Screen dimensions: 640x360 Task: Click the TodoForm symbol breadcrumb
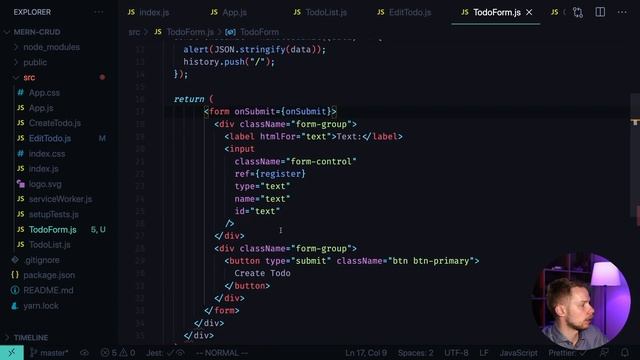coord(259,32)
